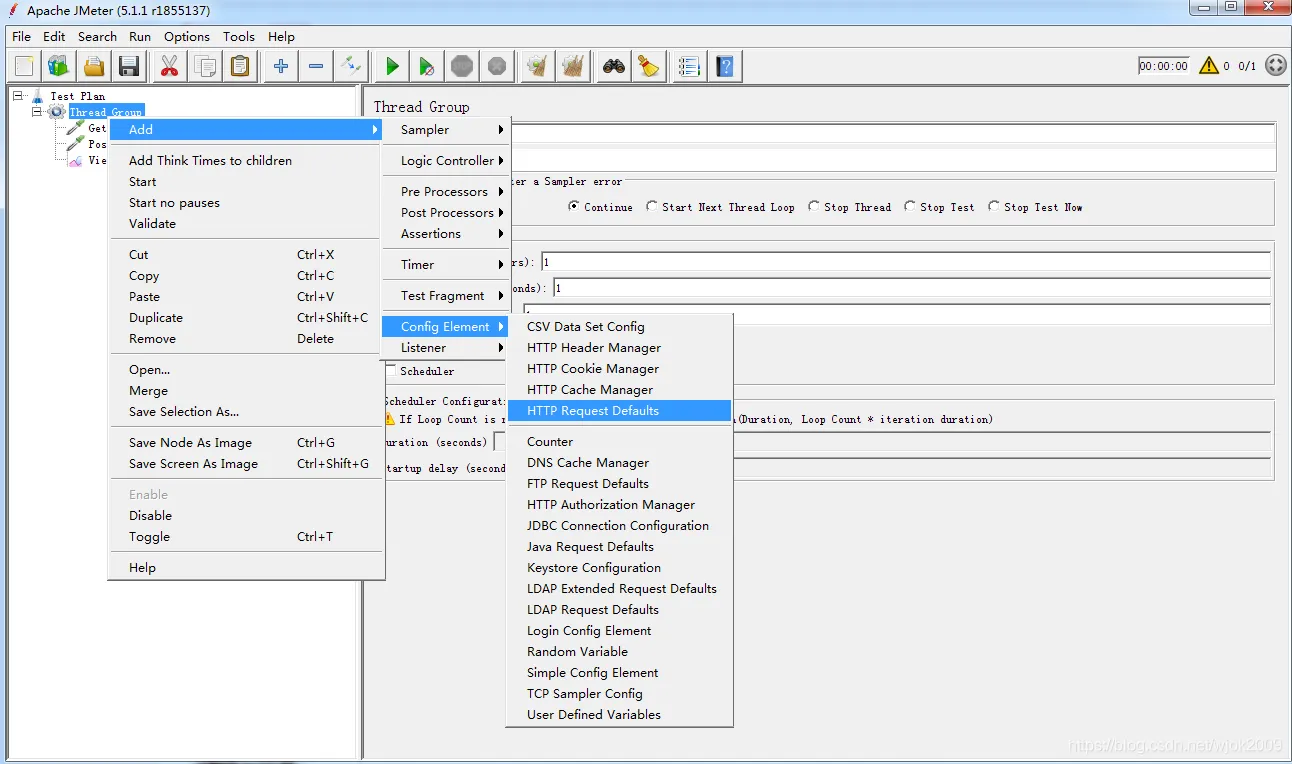Click the Thread Group name input field

tap(892, 134)
